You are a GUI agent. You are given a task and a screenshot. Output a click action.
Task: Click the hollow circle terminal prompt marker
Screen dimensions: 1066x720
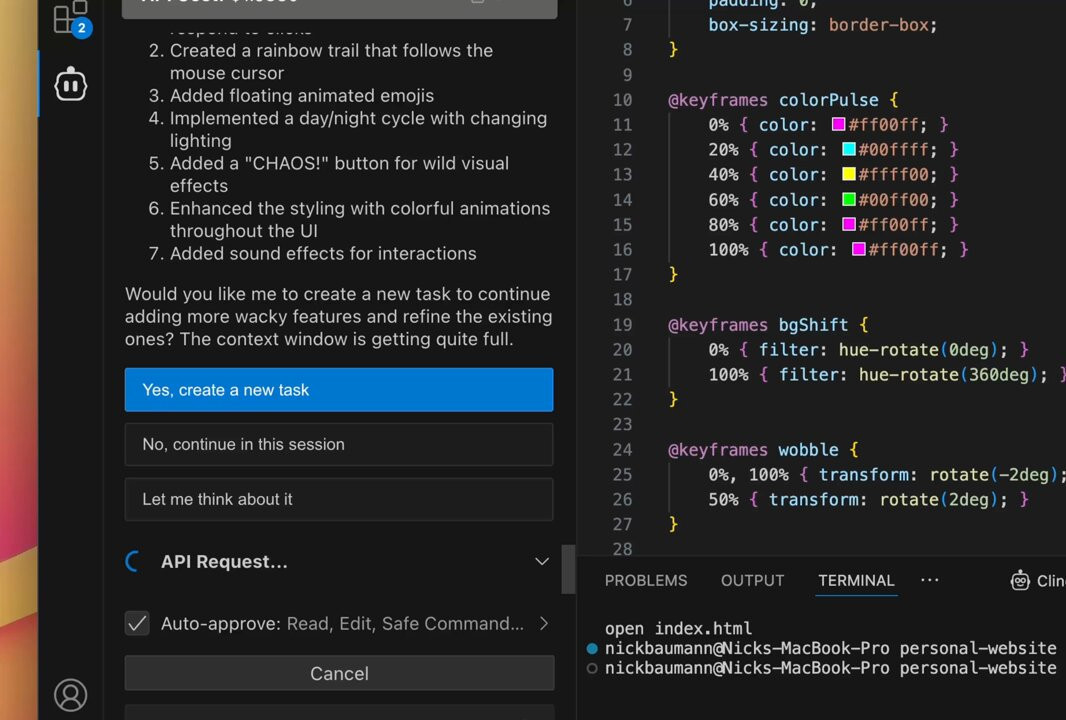592,668
